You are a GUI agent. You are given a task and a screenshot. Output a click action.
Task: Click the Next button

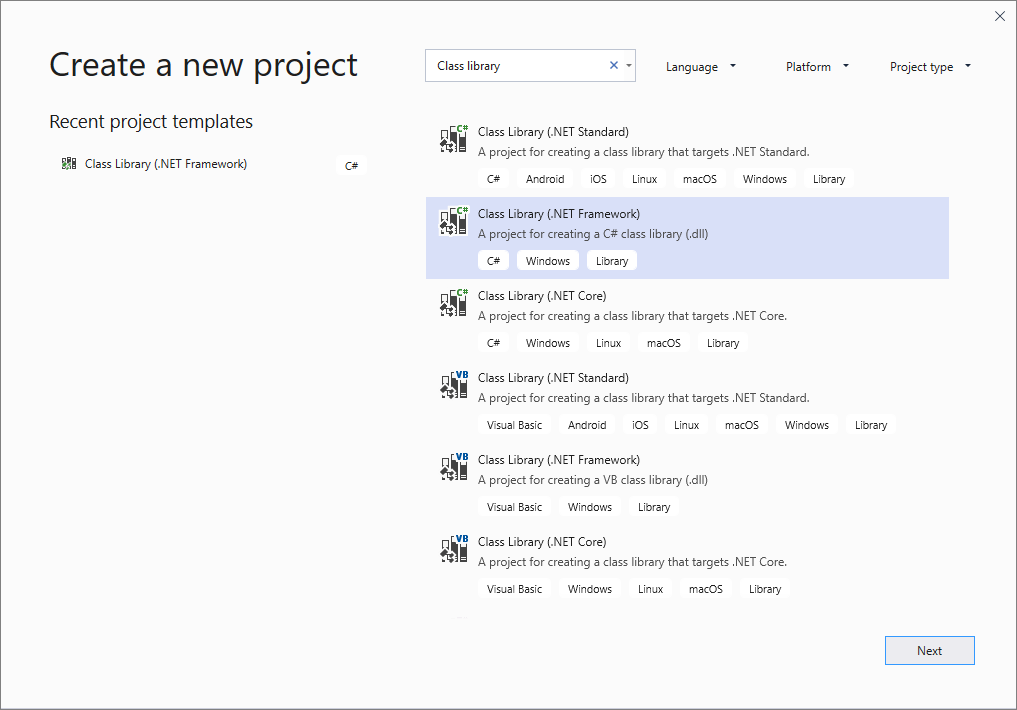pyautogui.click(x=929, y=650)
